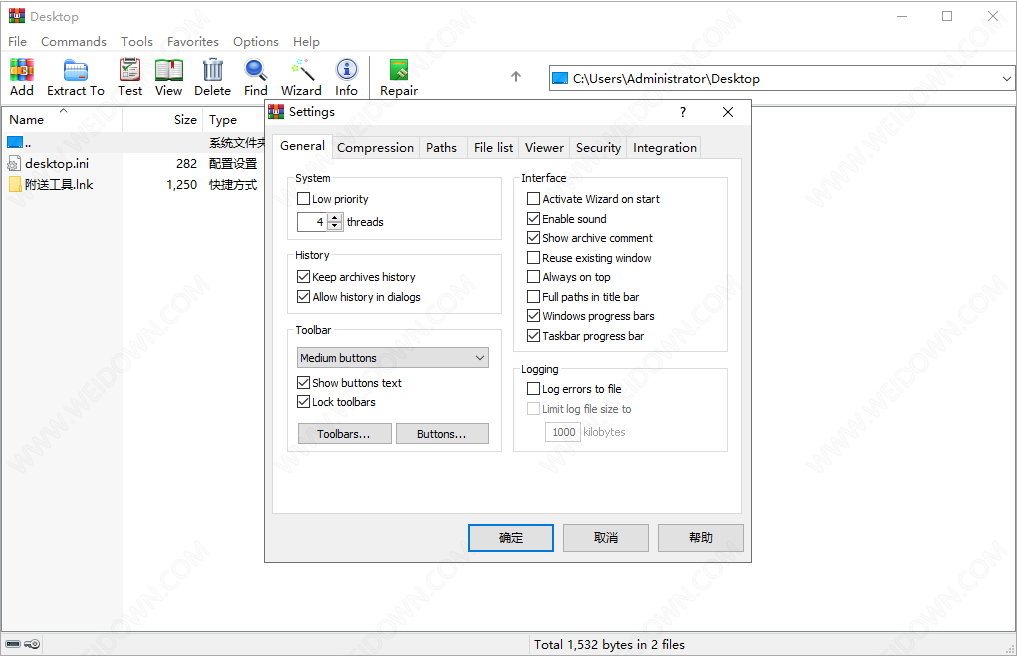Select the General tab
This screenshot has width=1017, height=656.
(302, 146)
